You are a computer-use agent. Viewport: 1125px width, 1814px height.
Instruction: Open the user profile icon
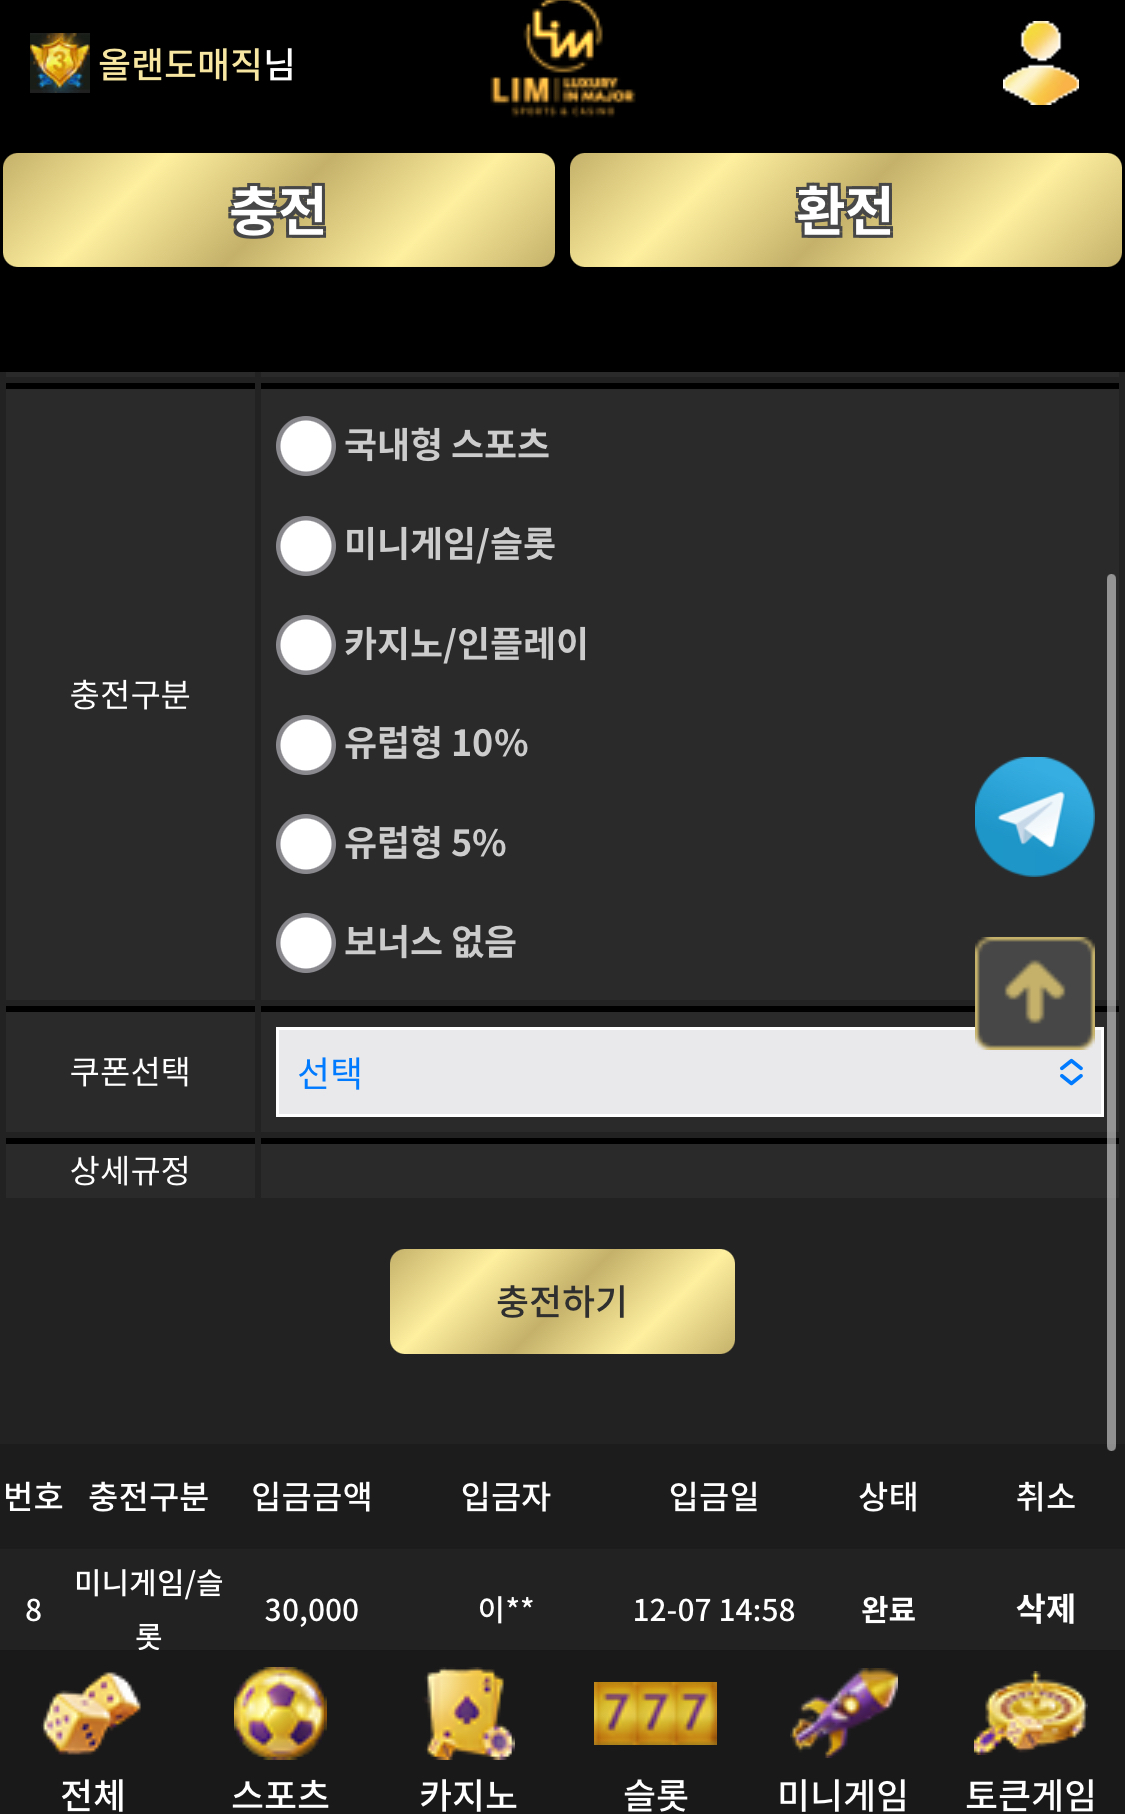1040,63
